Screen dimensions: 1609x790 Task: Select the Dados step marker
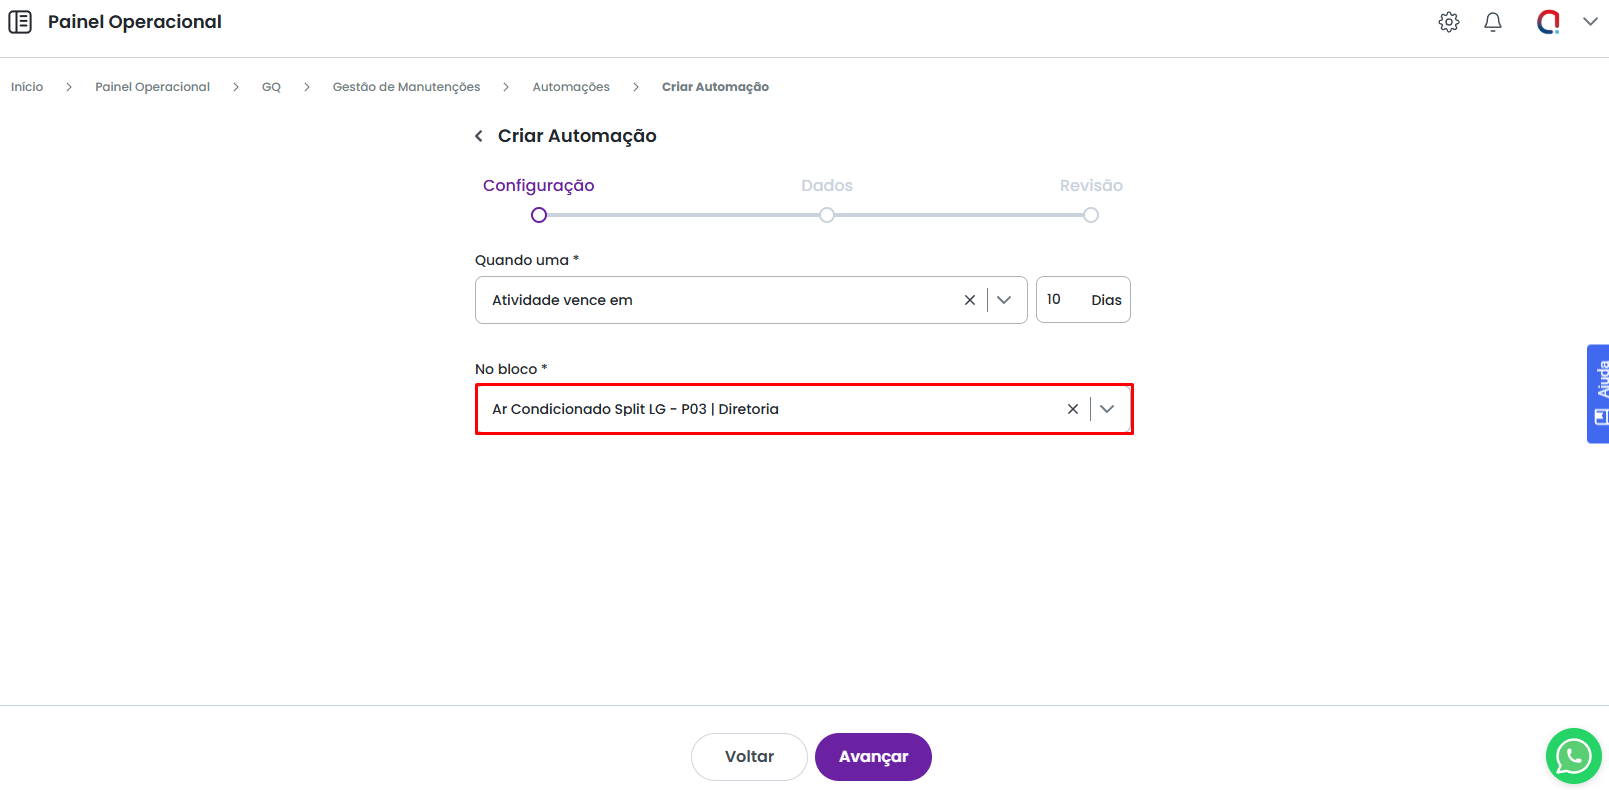coord(827,215)
